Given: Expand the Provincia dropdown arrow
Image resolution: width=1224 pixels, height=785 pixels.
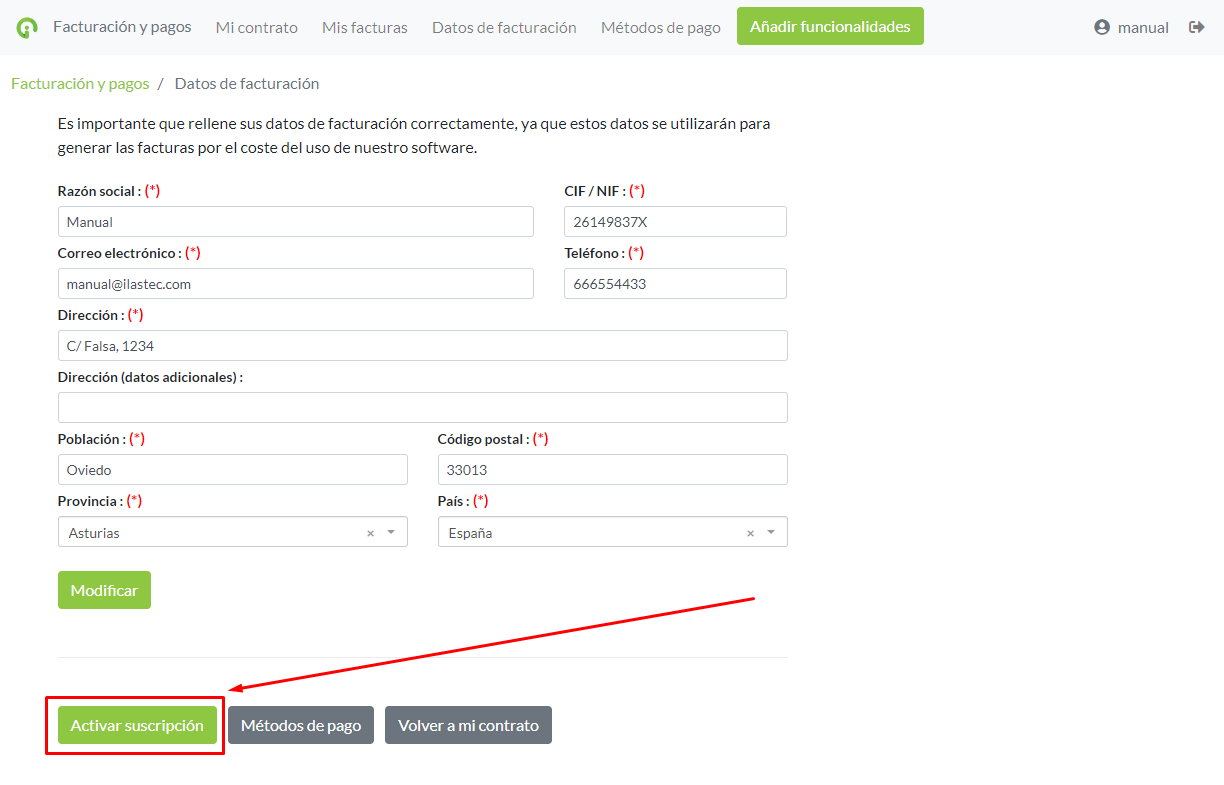Looking at the screenshot, I should point(391,532).
